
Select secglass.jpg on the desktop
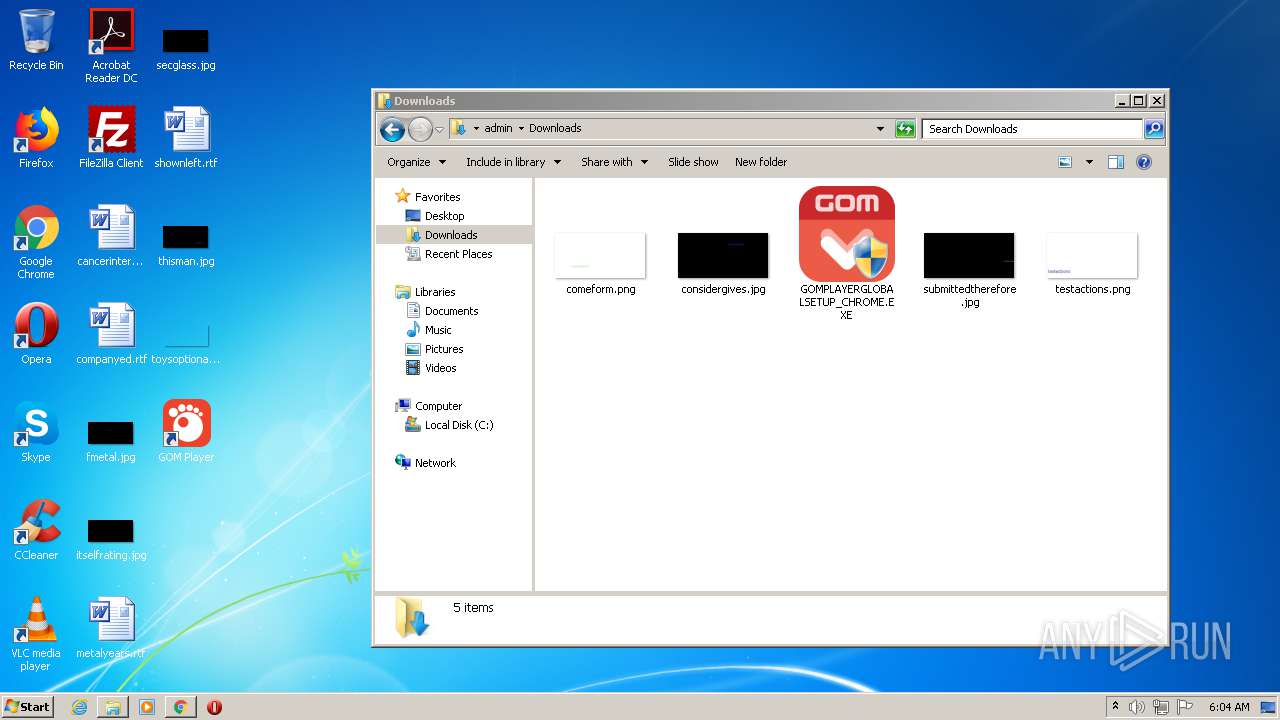coord(186,48)
